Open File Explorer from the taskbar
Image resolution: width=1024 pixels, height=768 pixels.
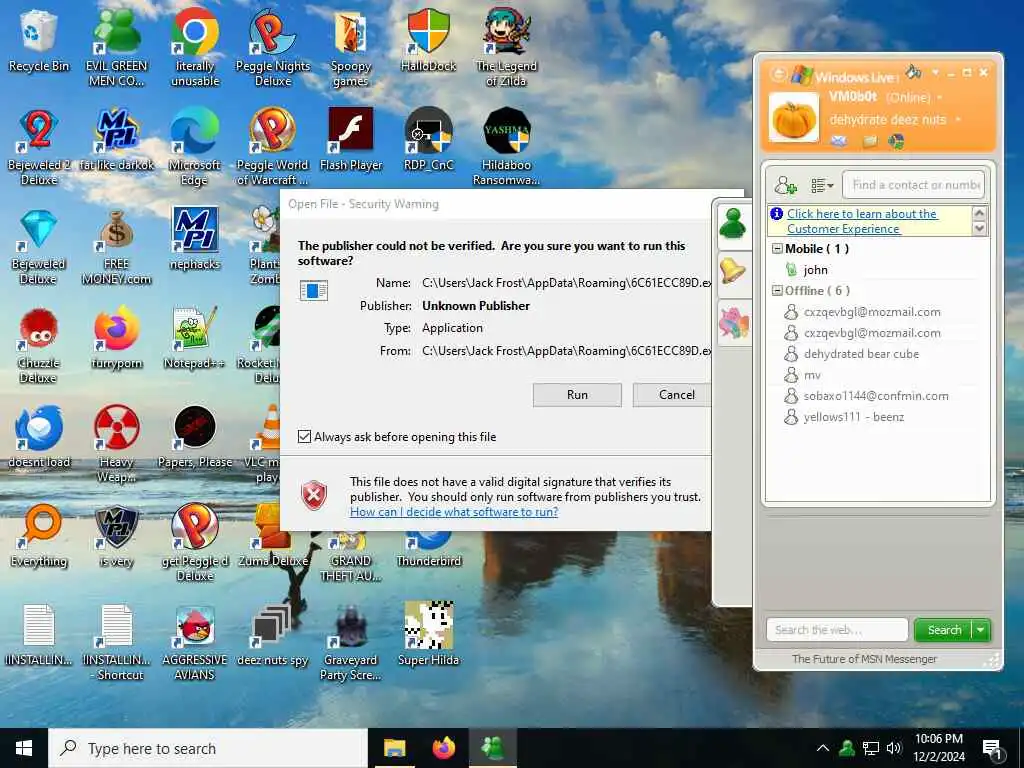click(x=394, y=748)
